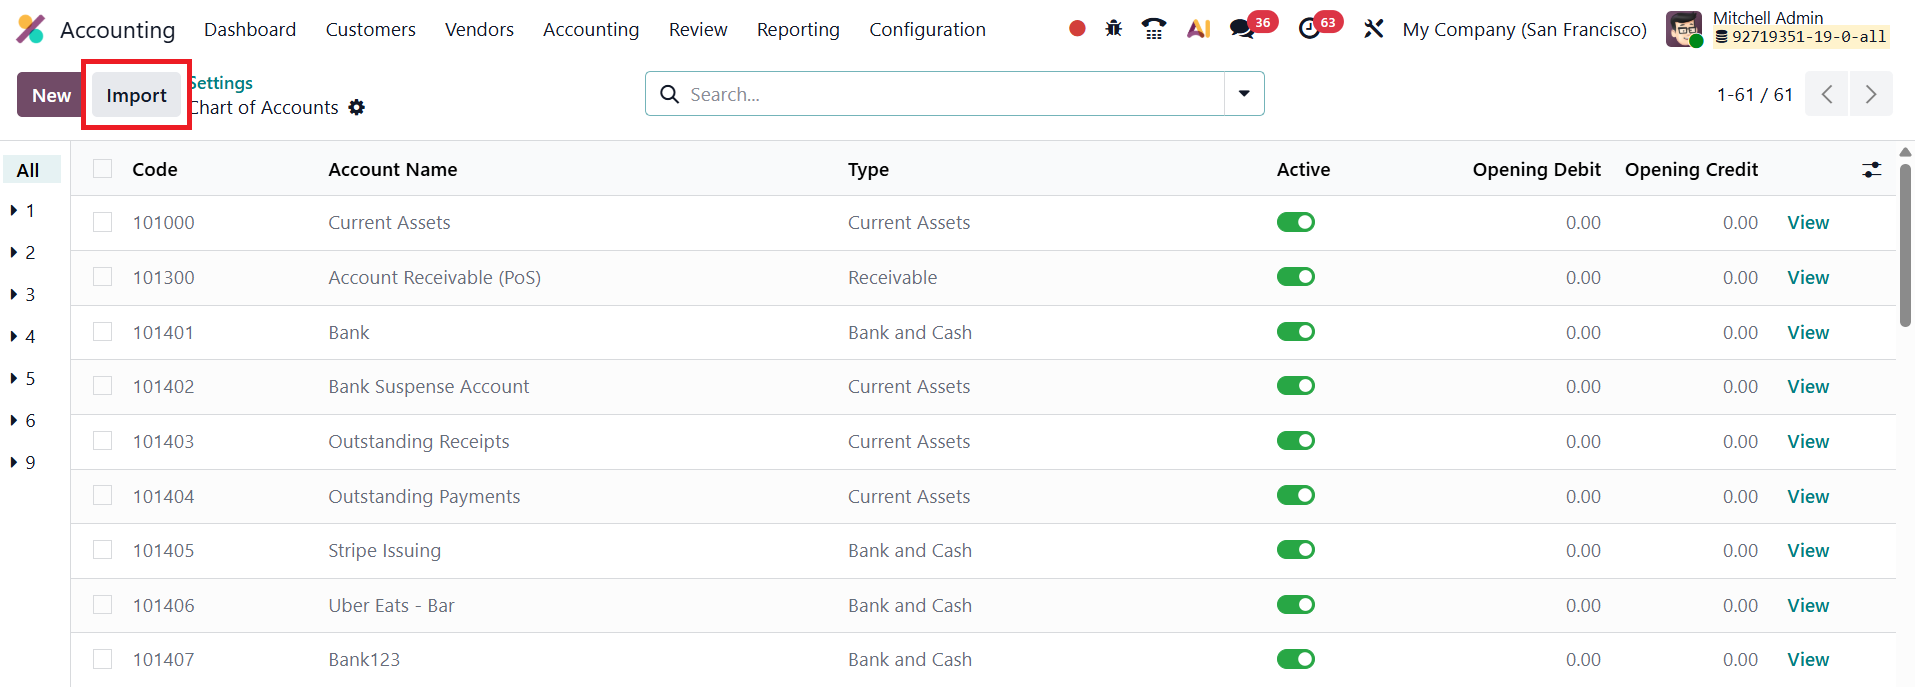The width and height of the screenshot is (1915, 687).
Task: Open activities clock icon with 63 badge
Action: pos(1310,29)
